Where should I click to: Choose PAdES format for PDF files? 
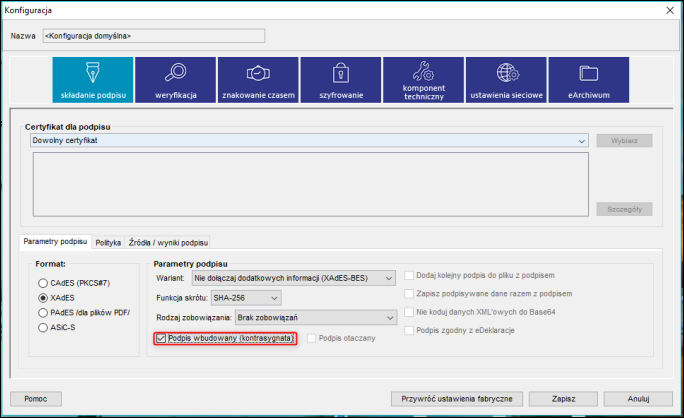(x=43, y=313)
